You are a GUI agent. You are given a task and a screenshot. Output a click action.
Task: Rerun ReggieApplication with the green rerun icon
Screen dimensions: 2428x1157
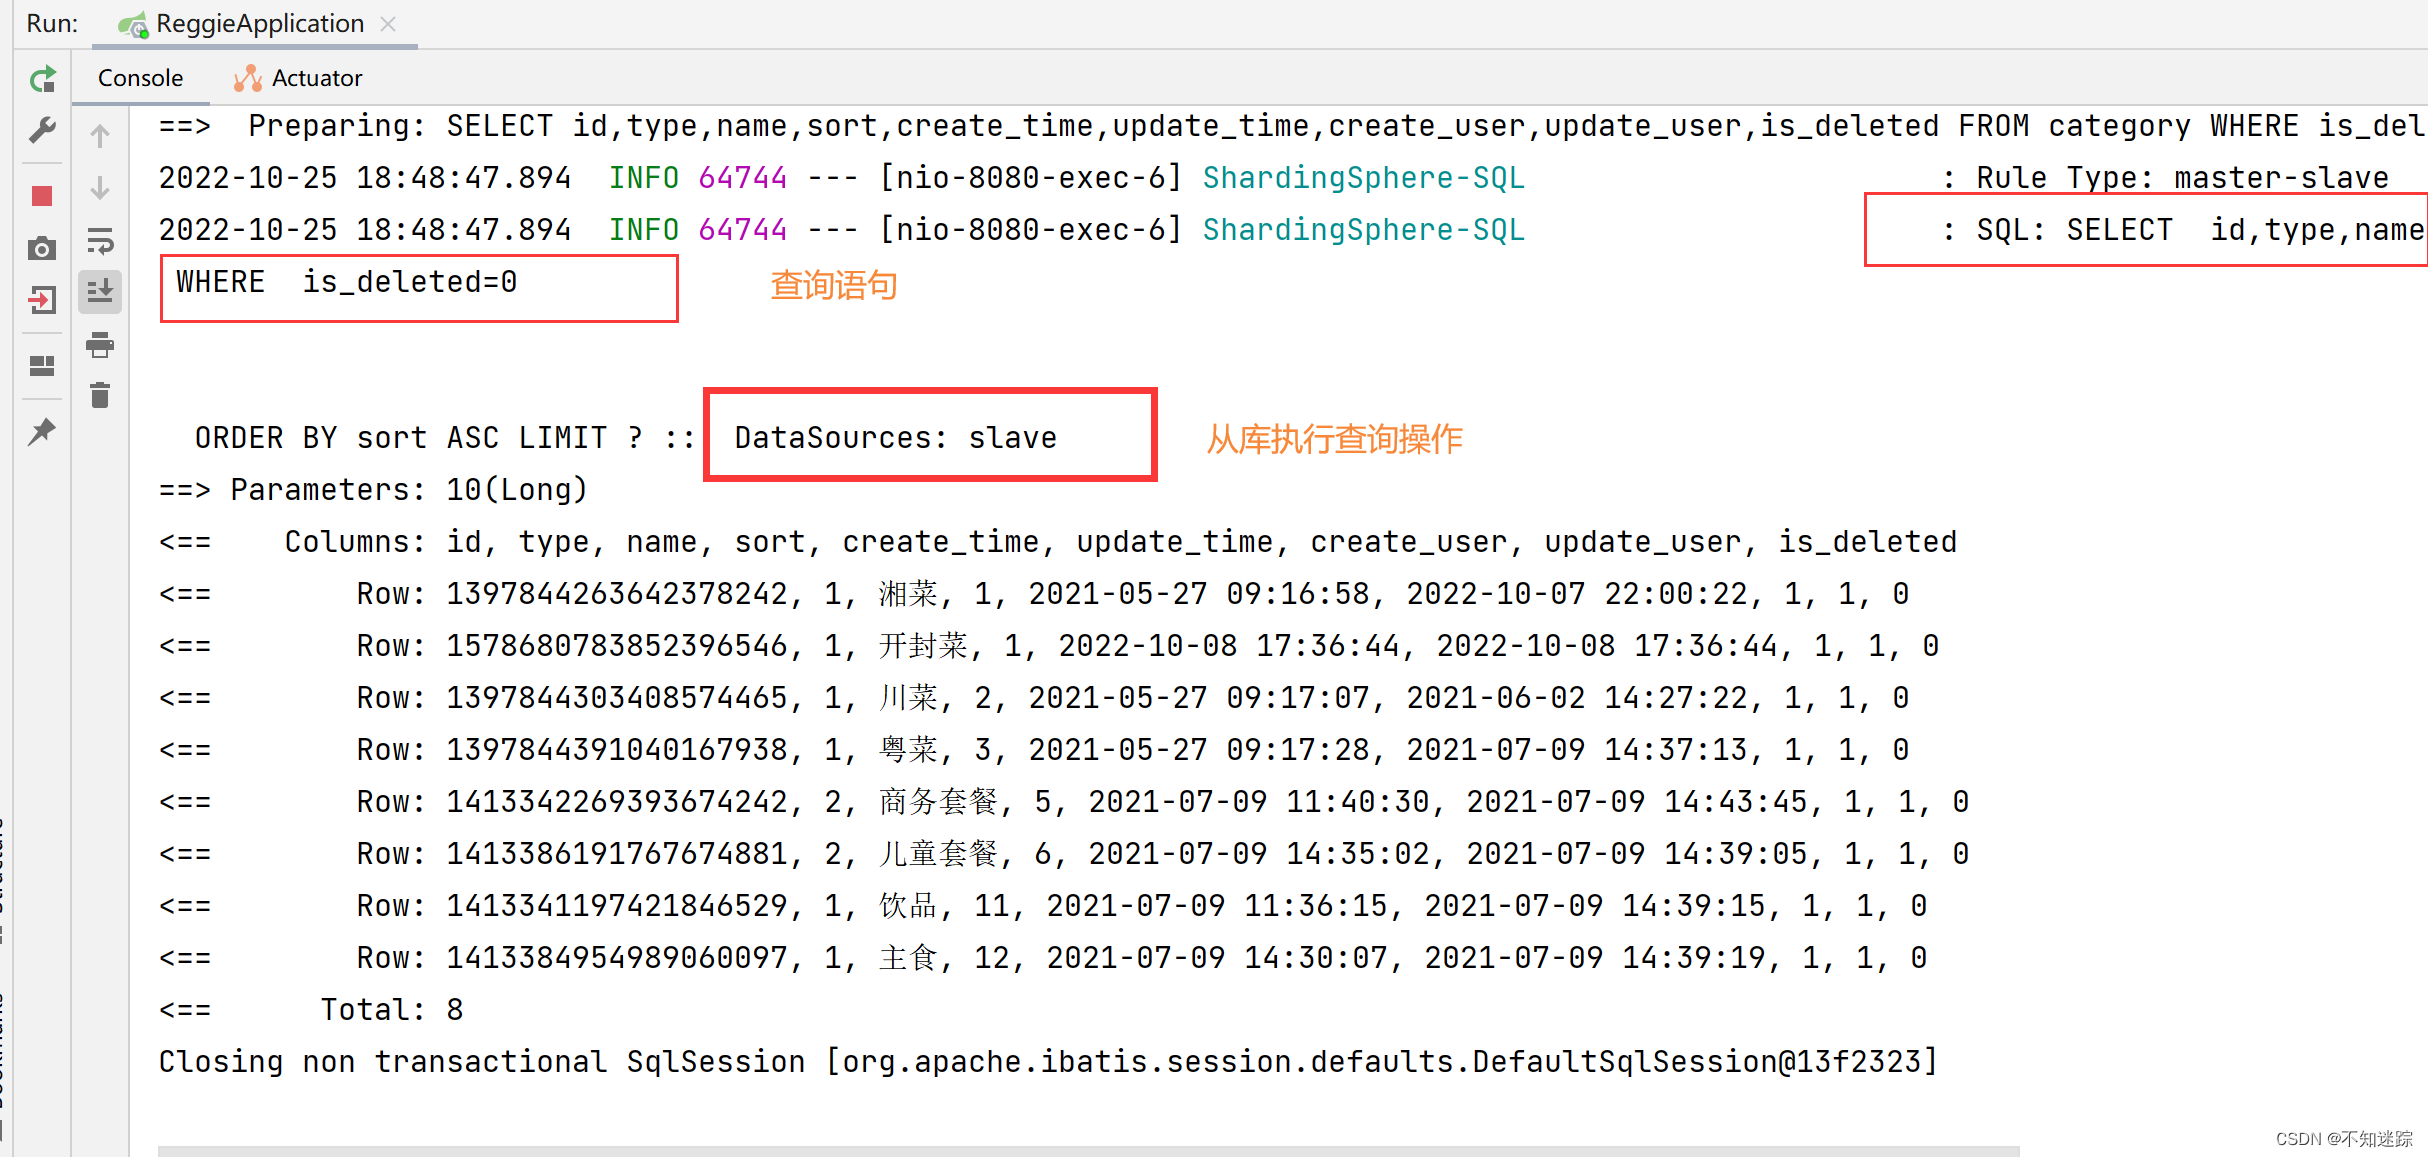coord(42,79)
